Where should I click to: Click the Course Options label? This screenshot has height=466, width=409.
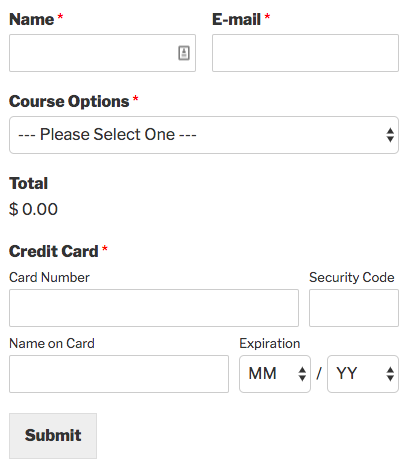tap(69, 101)
